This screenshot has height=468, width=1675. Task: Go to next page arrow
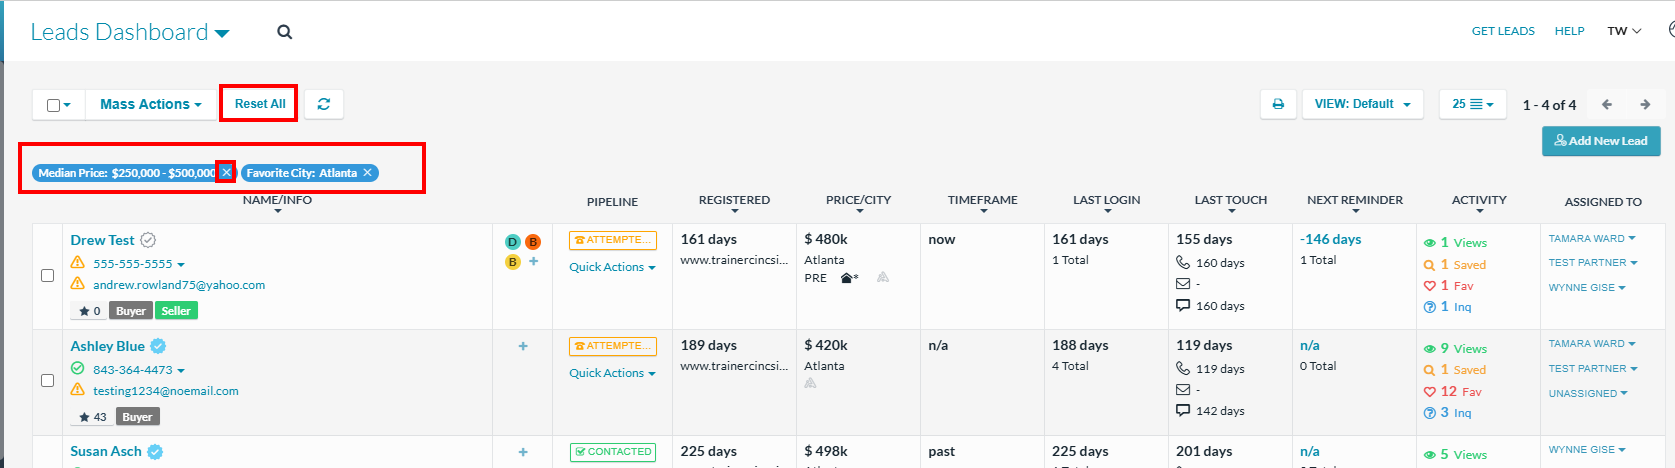tap(1645, 104)
